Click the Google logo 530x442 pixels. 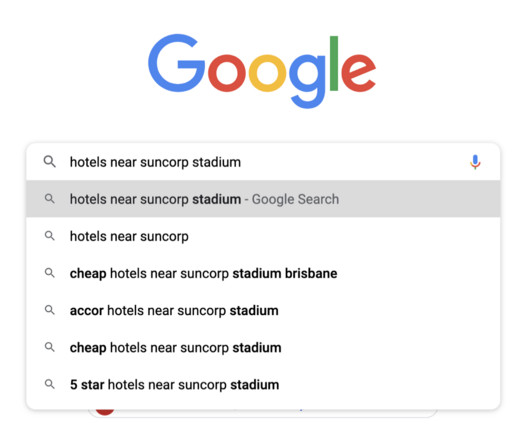point(262,71)
